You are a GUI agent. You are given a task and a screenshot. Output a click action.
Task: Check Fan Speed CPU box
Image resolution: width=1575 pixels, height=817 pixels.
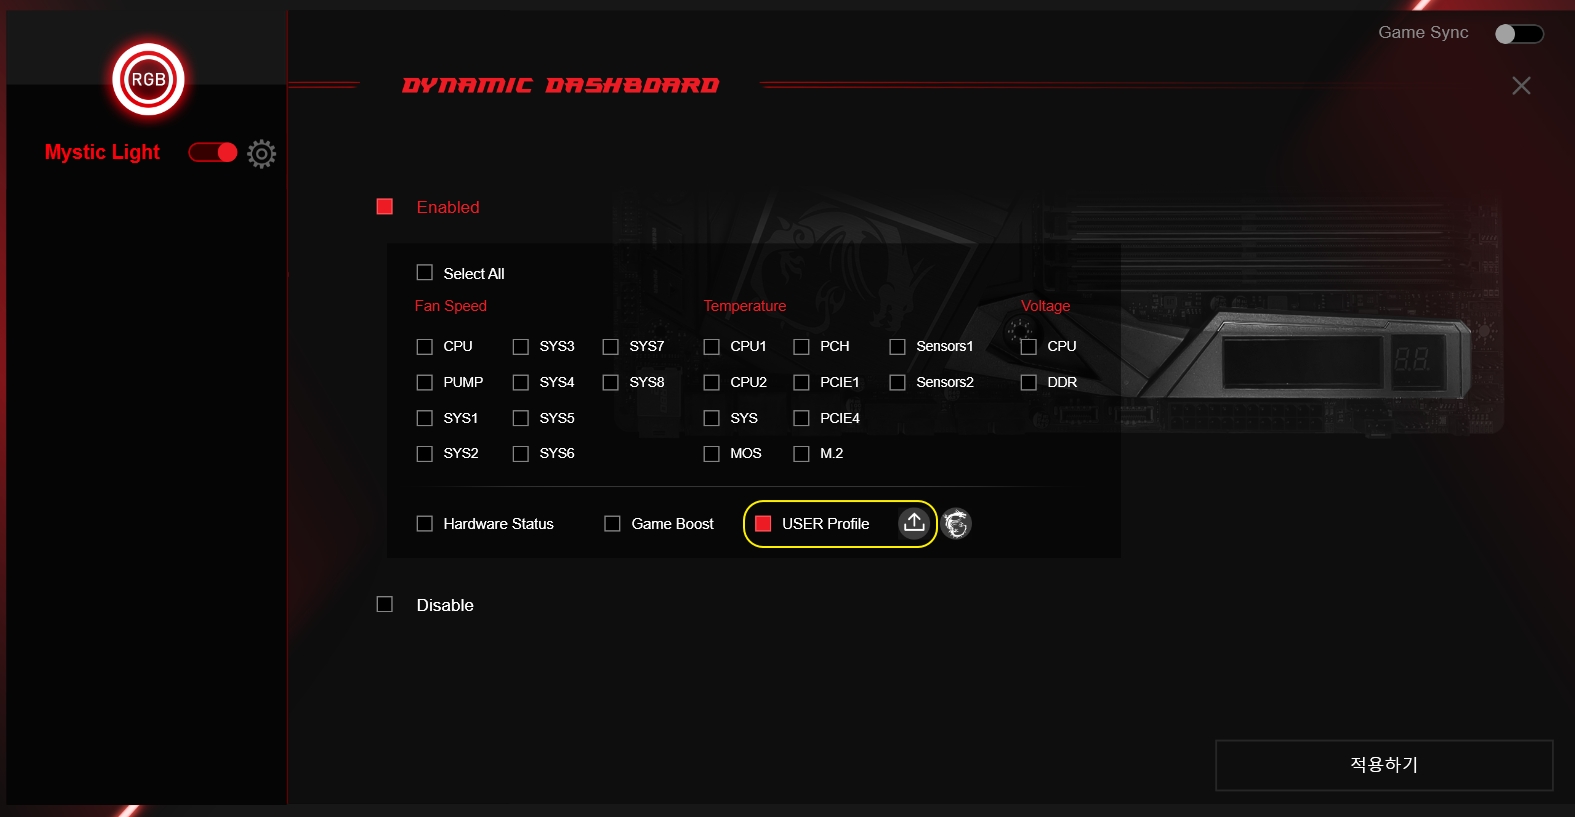point(425,346)
